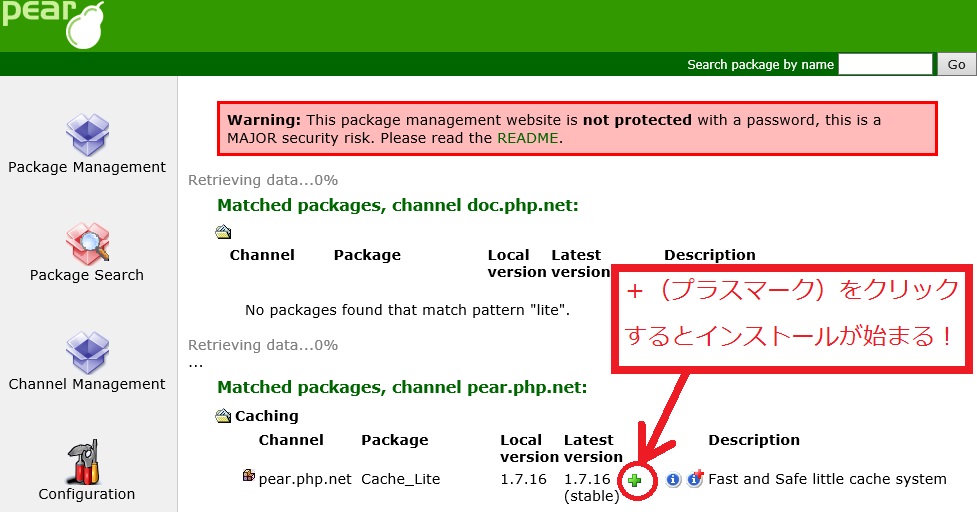Click 'Matched packages, channel doc.php.net:' heading
The width and height of the screenshot is (977, 512).
tap(398, 205)
